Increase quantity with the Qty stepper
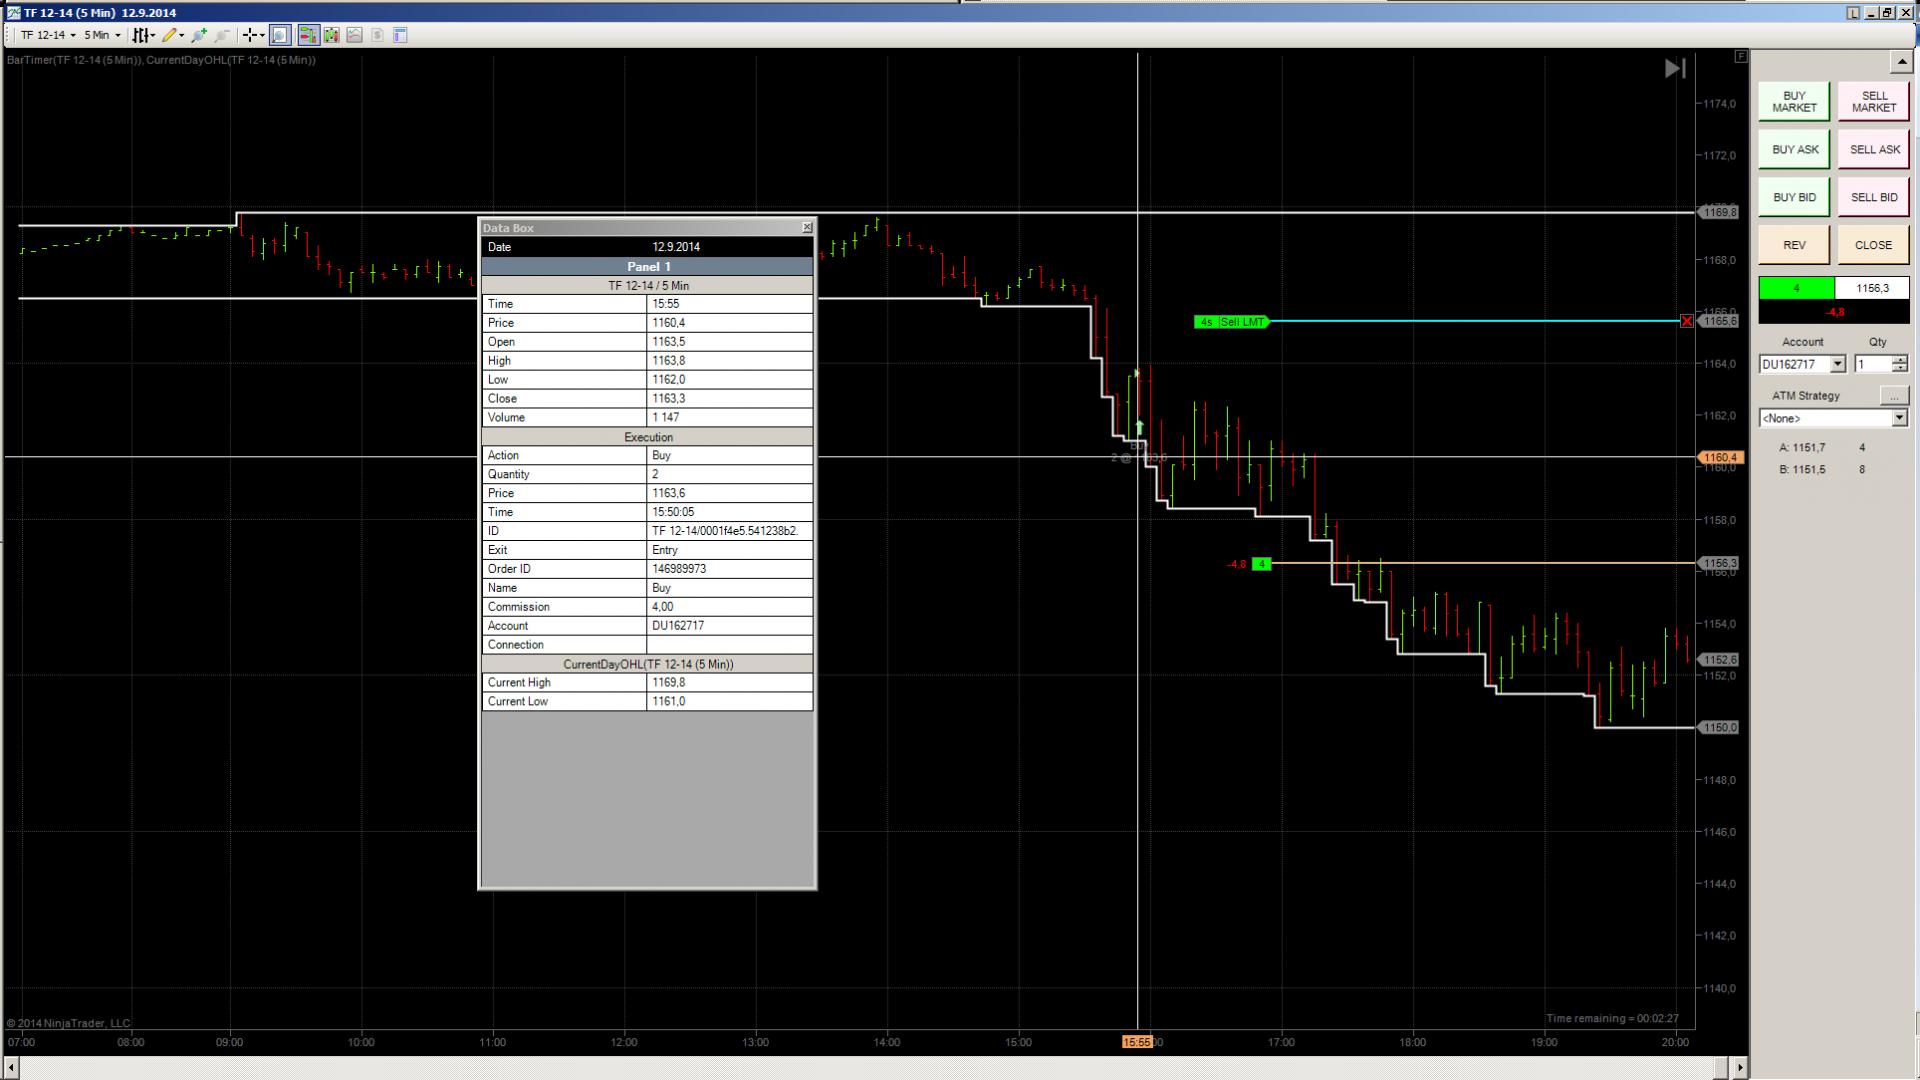1920x1080 pixels. pos(1900,360)
